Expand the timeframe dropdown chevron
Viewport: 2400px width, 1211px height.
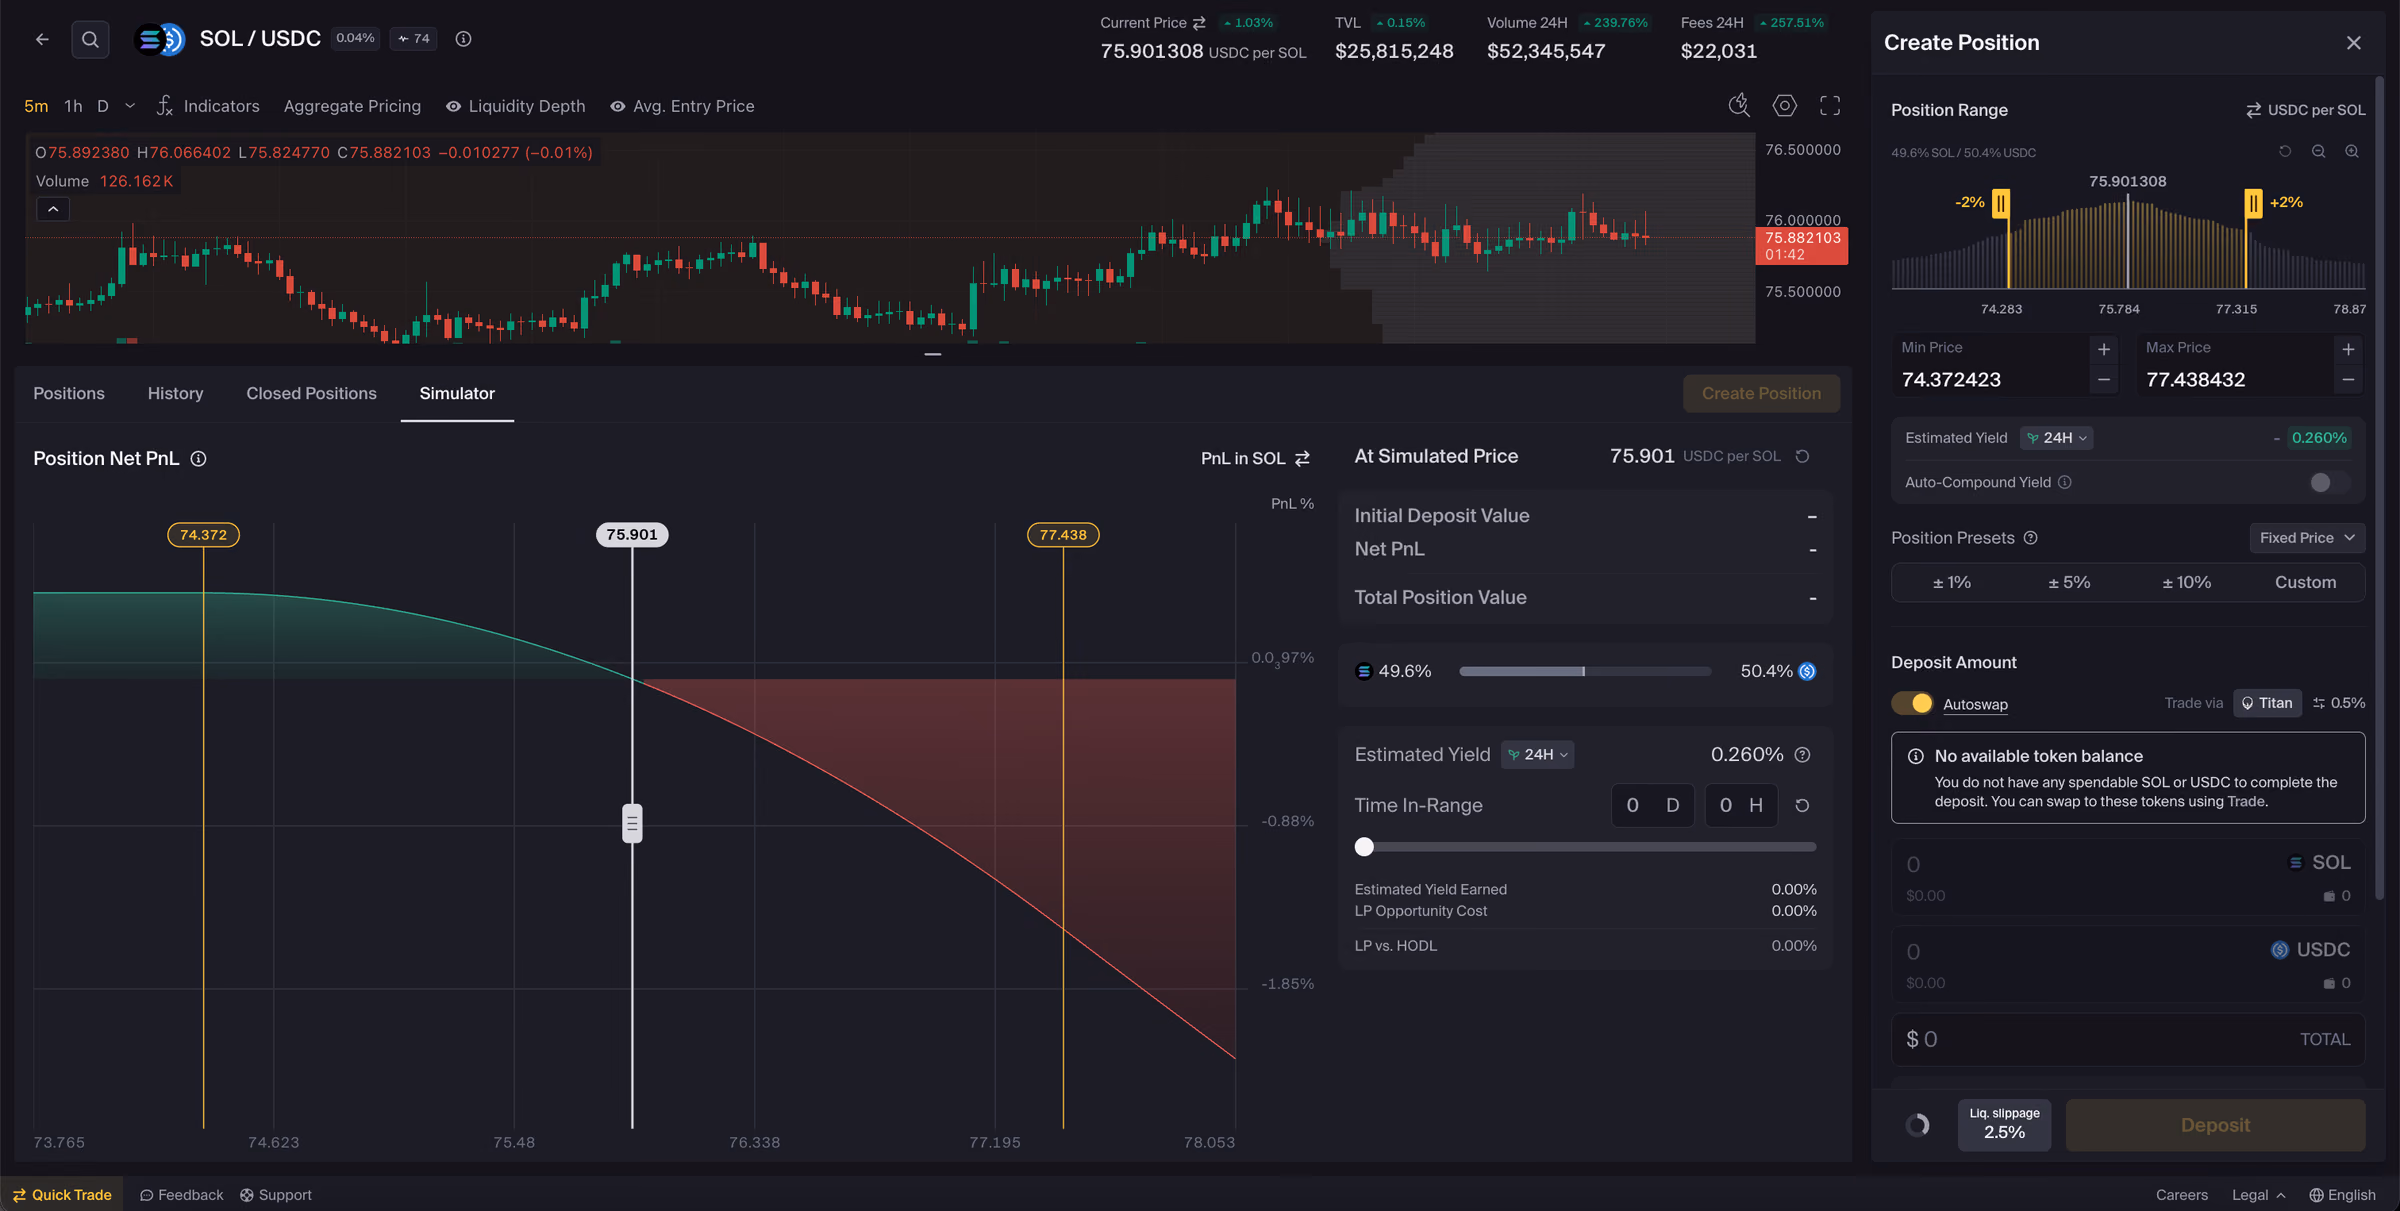(x=130, y=106)
